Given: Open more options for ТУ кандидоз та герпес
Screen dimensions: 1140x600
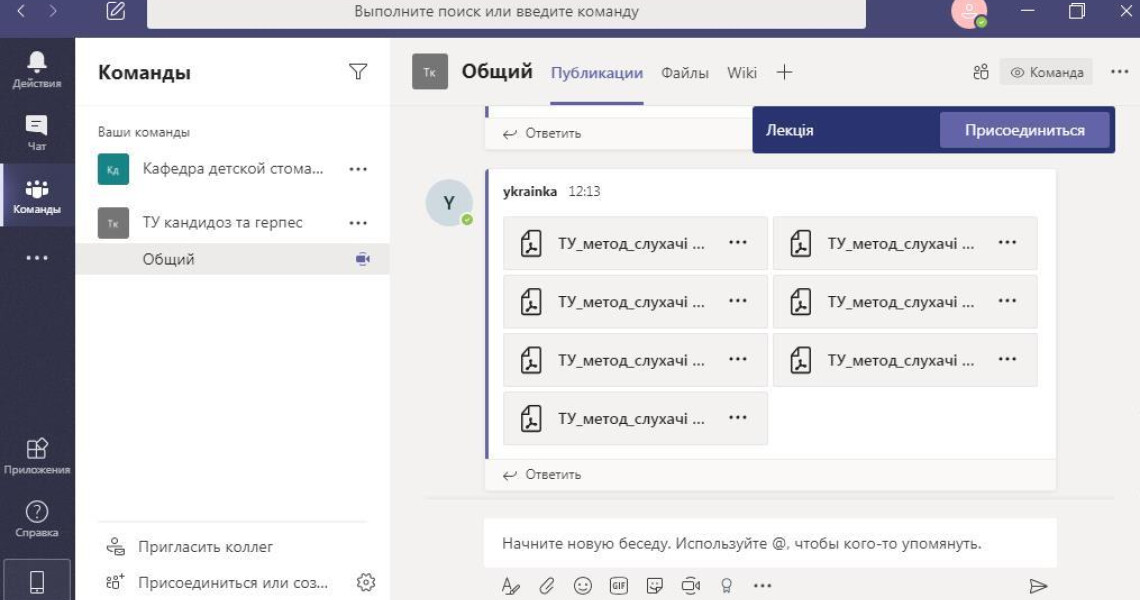Looking at the screenshot, I should click(358, 223).
